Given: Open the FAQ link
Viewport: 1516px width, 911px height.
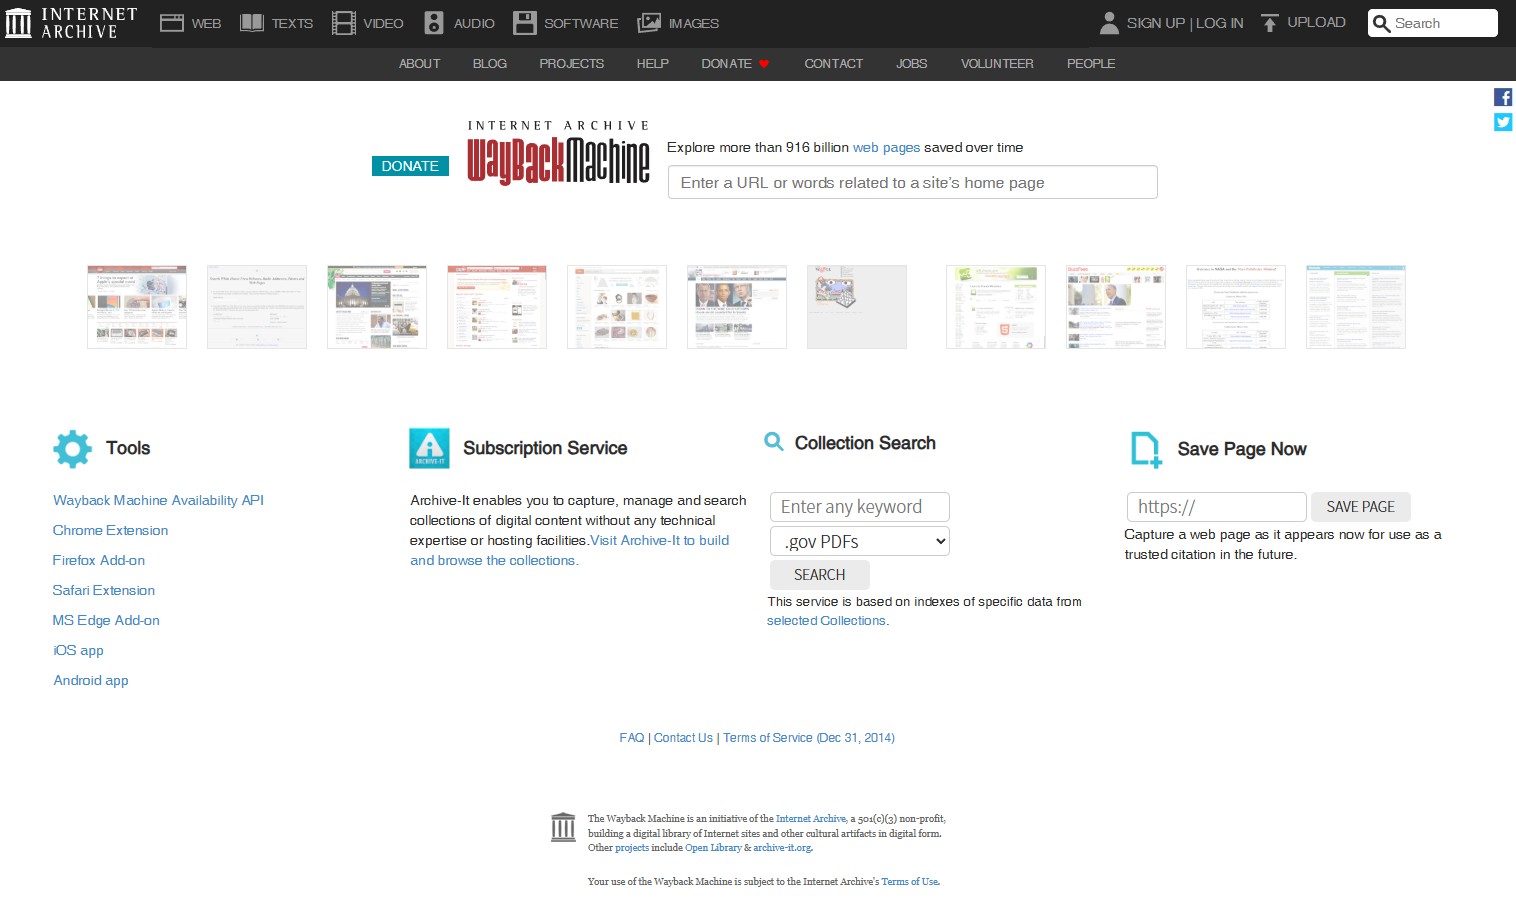Looking at the screenshot, I should click(632, 738).
